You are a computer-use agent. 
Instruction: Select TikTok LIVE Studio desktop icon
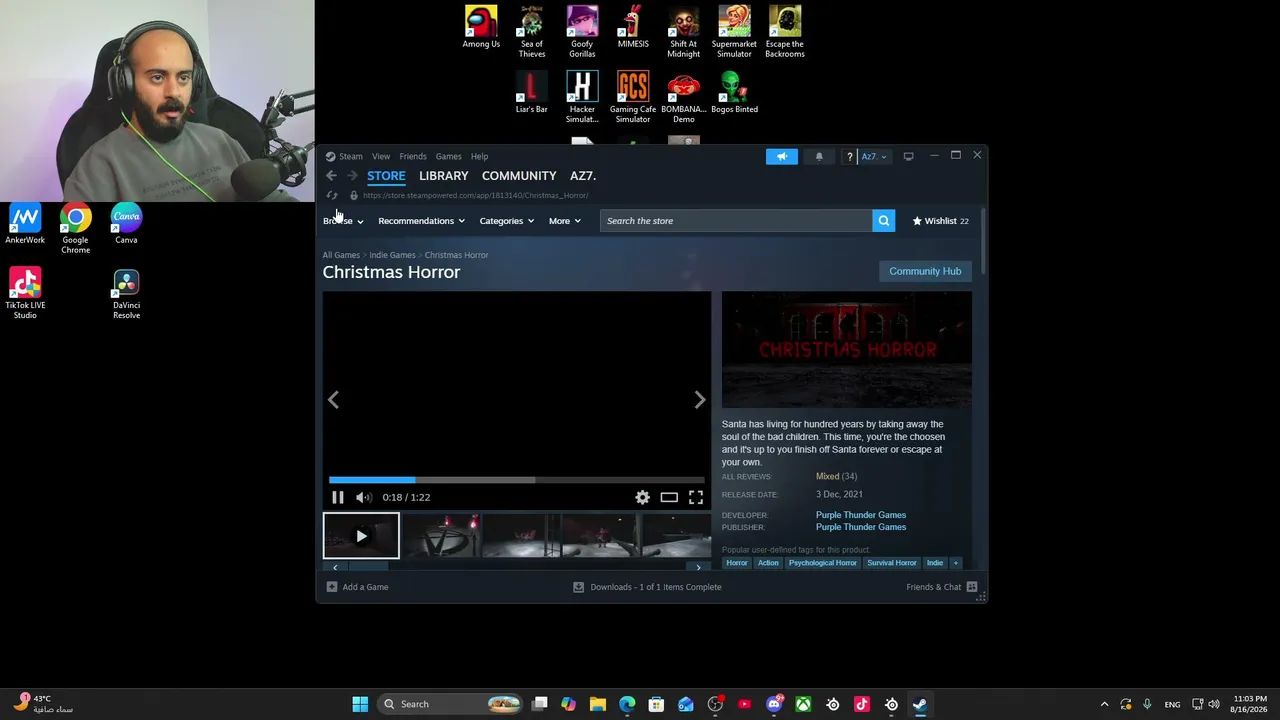point(25,294)
